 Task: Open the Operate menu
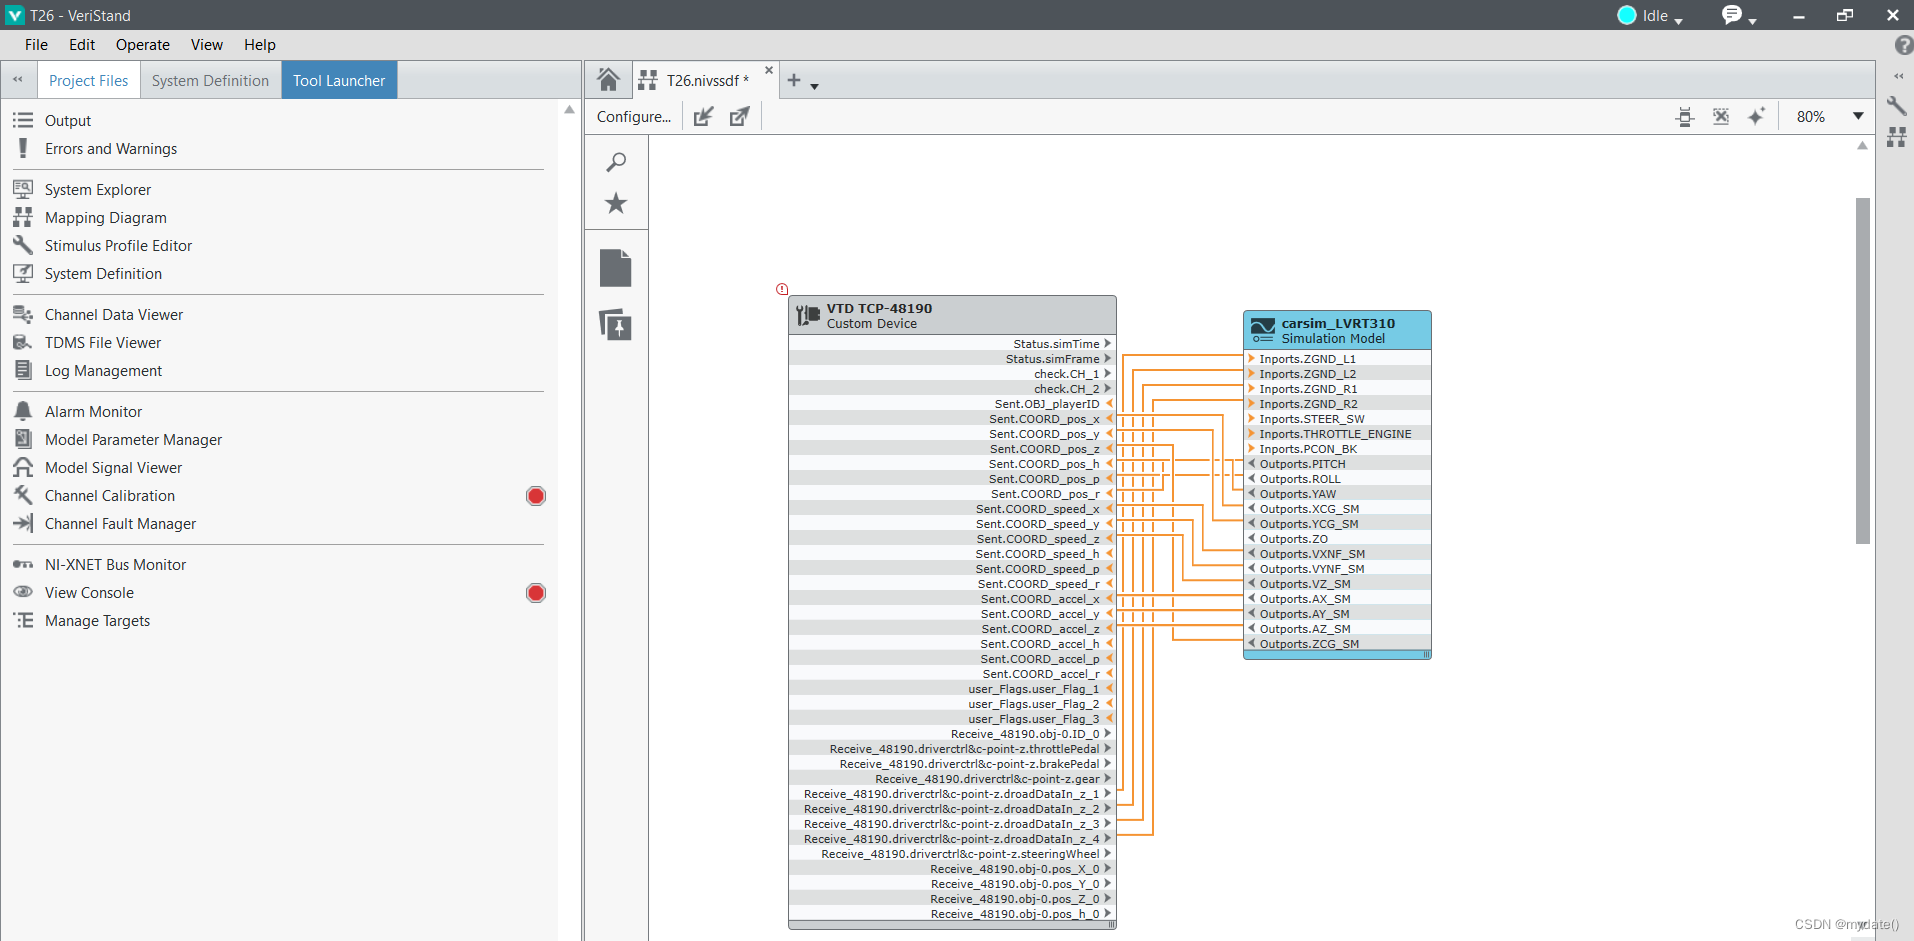(x=143, y=45)
